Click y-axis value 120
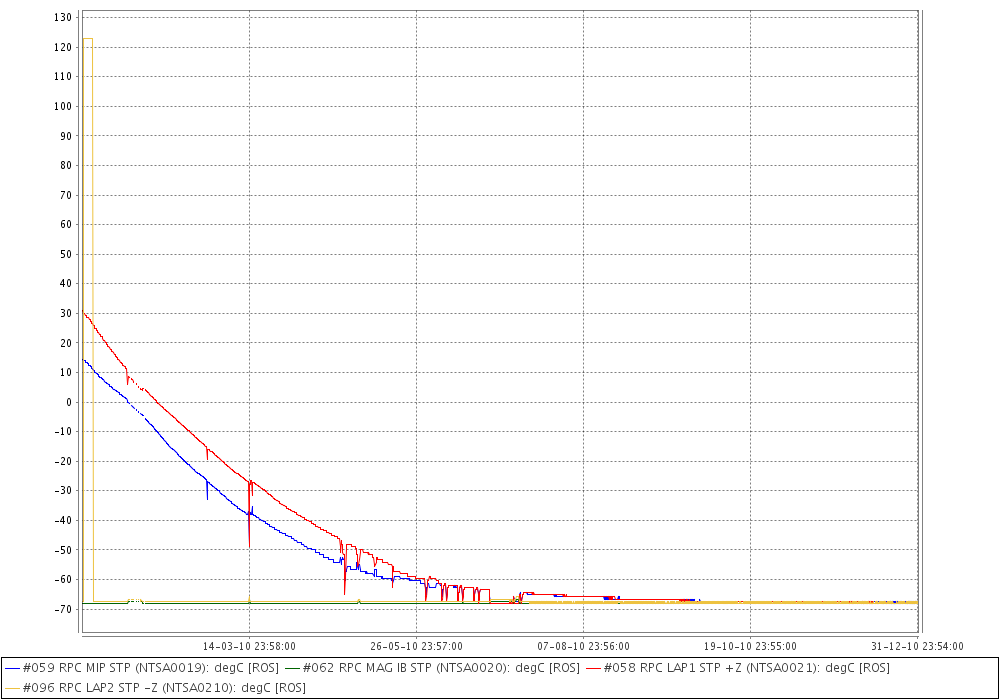The image size is (1000, 700). [x=62, y=47]
